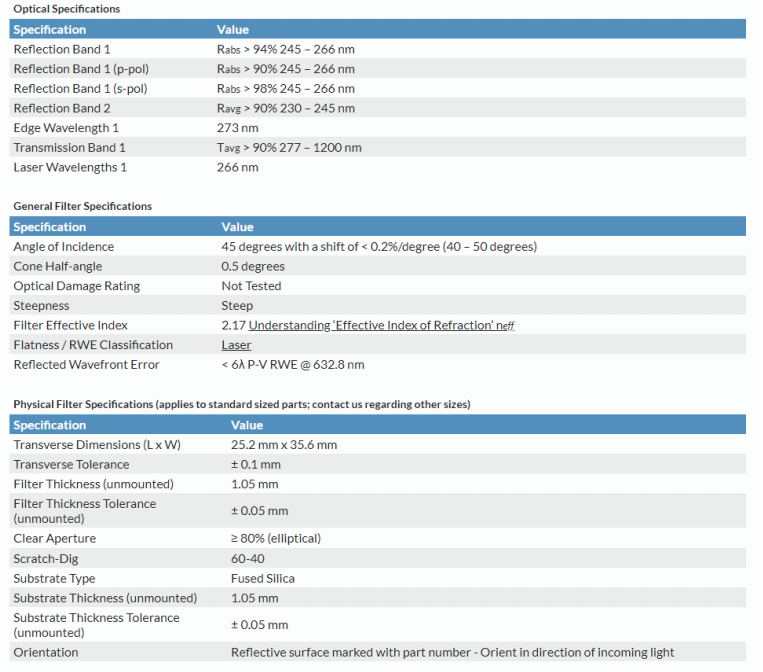Click the Physical Filter Specifications heading

(x=241, y=404)
